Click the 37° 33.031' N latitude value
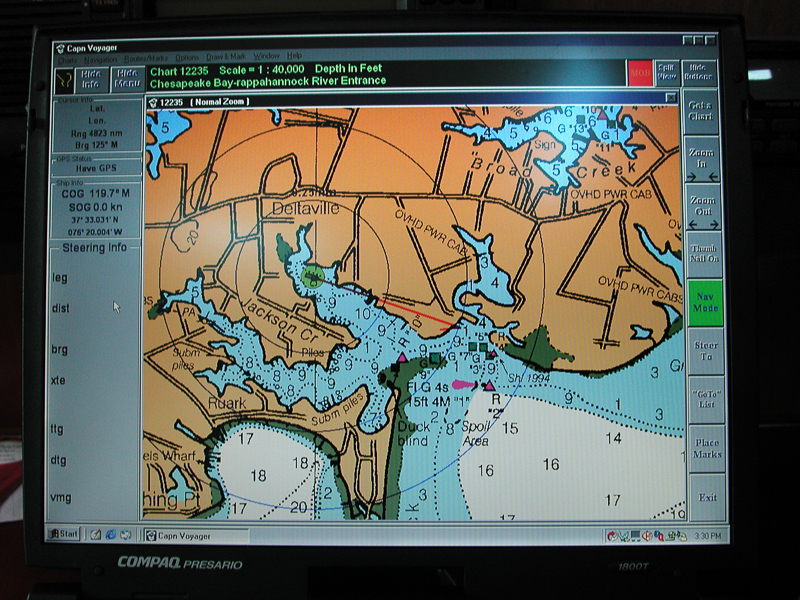Image resolution: width=800 pixels, height=600 pixels. (95, 220)
